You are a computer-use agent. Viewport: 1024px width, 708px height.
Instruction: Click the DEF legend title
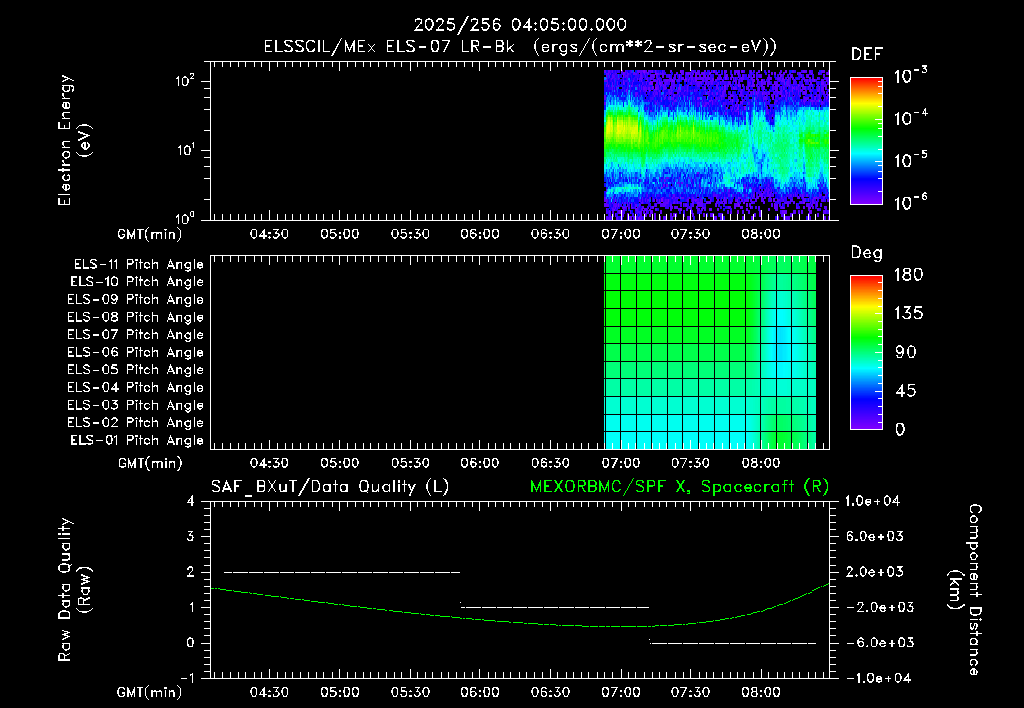(x=867, y=55)
